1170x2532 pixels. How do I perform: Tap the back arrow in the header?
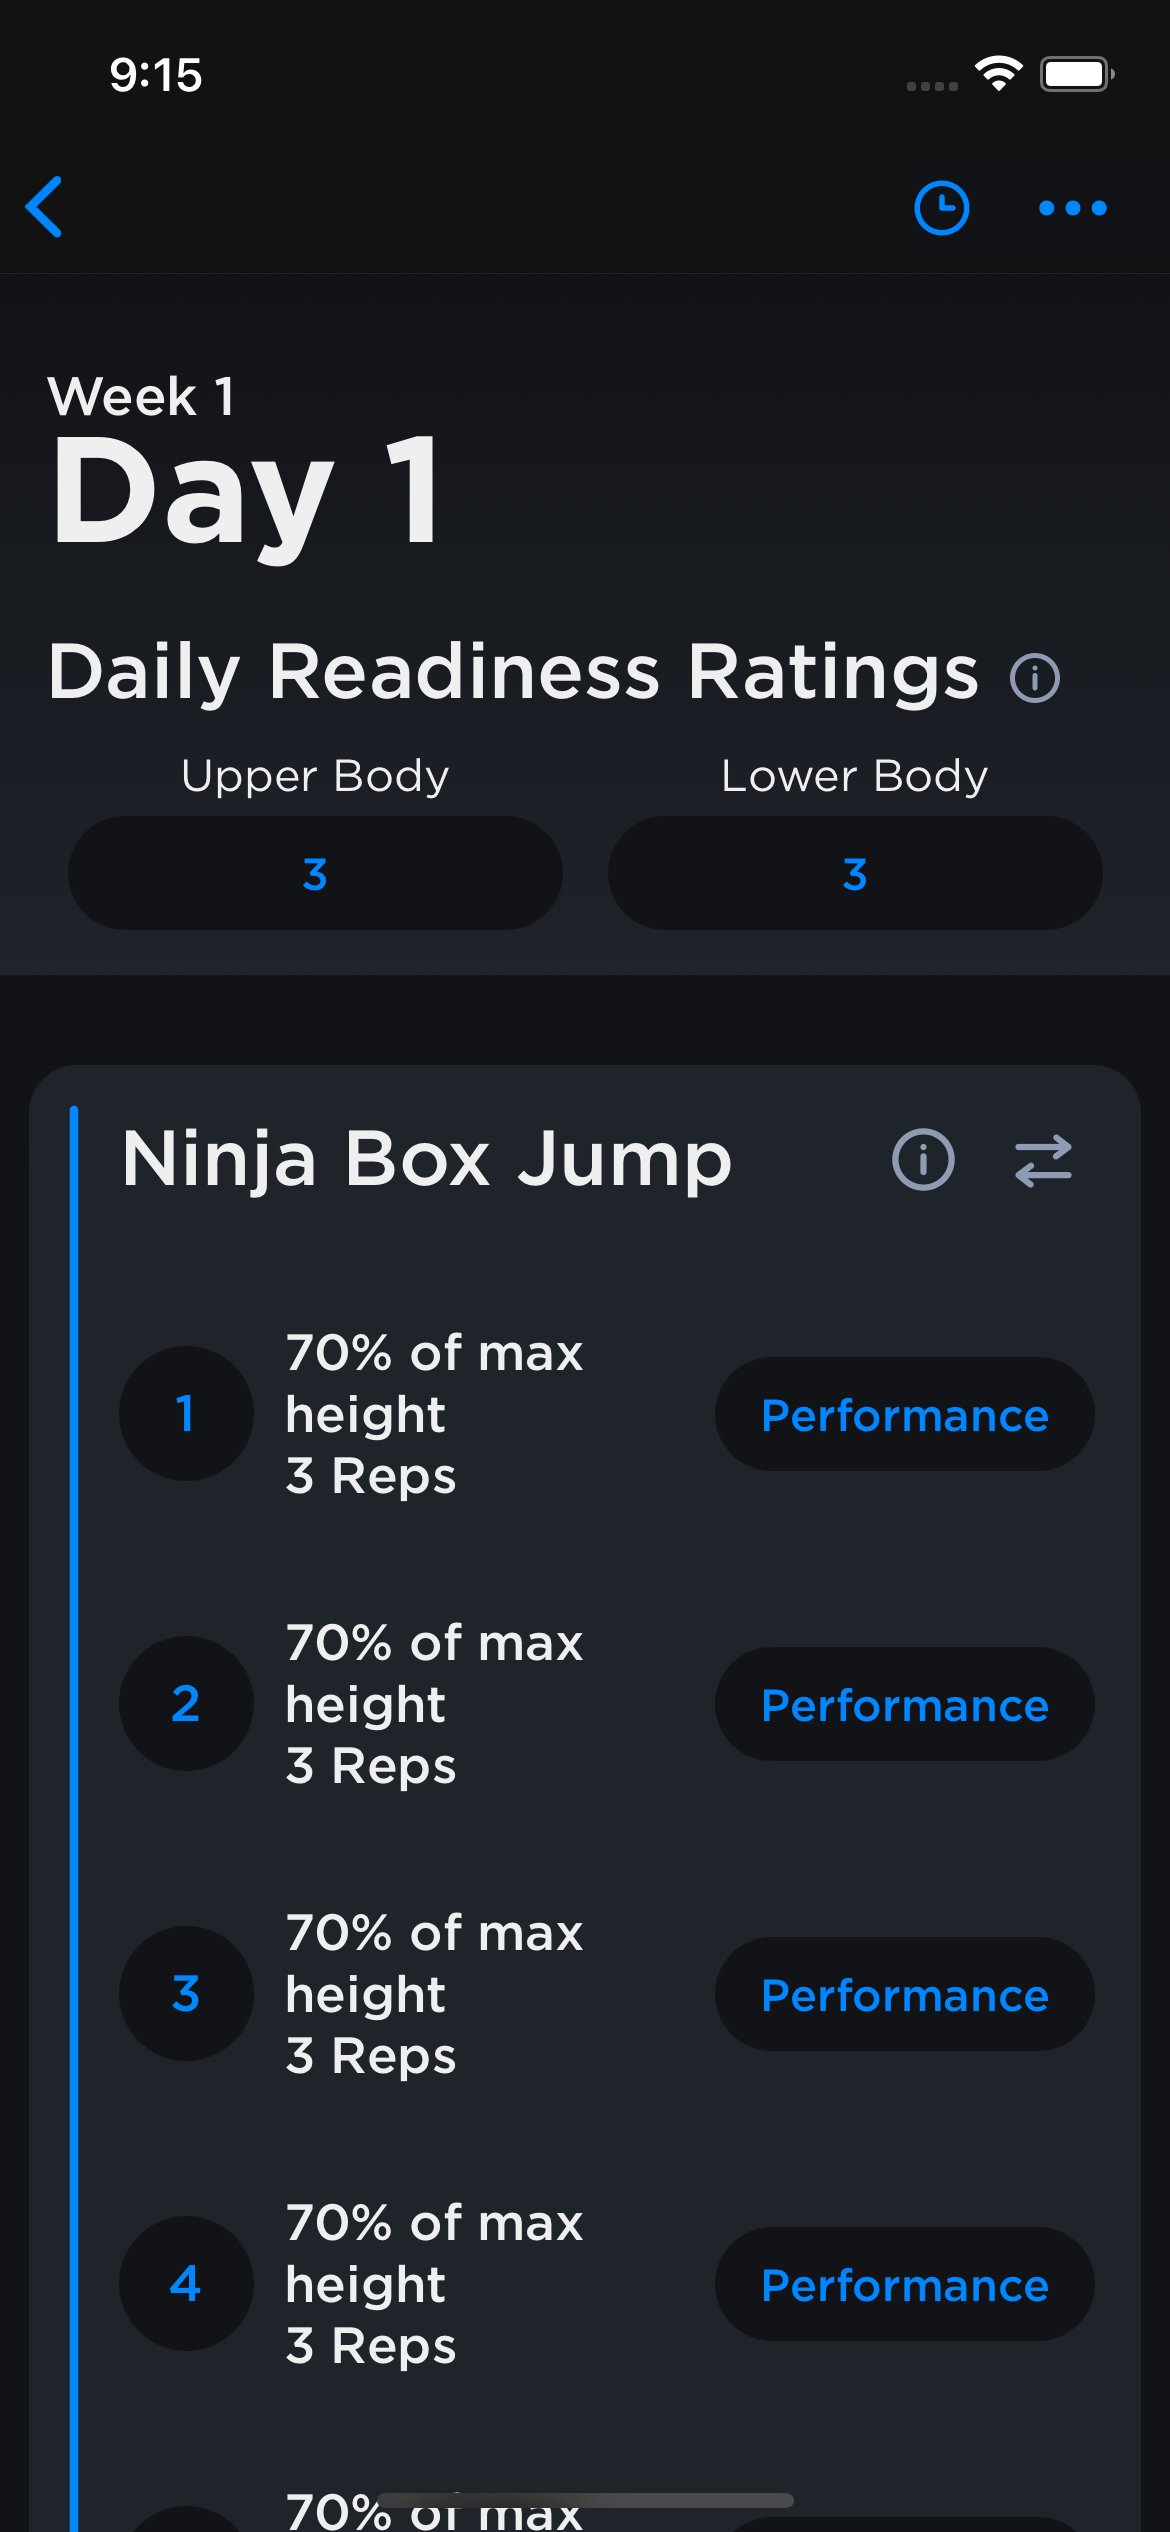[45, 207]
